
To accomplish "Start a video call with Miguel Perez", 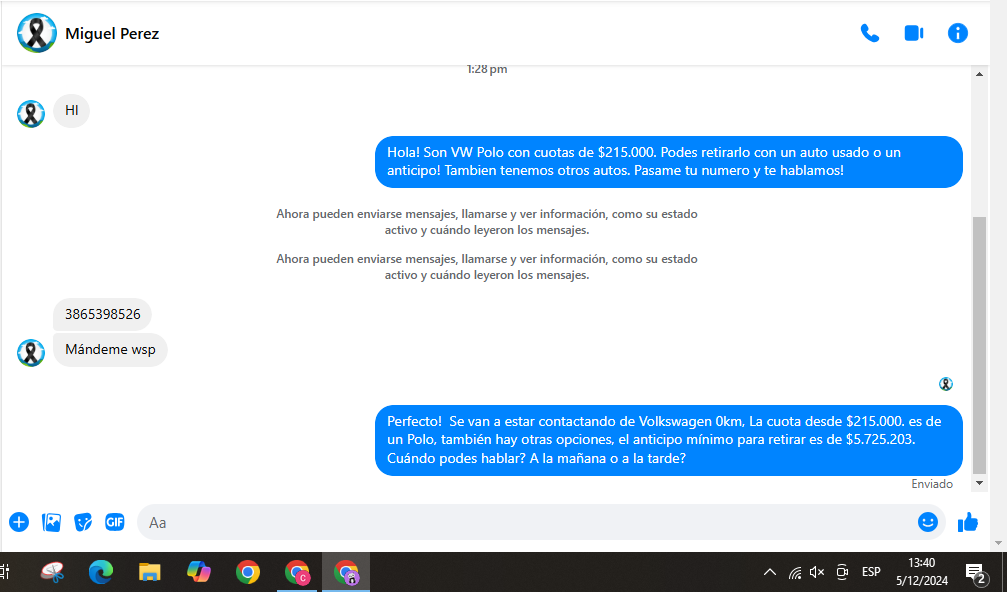I will pyautogui.click(x=913, y=33).
